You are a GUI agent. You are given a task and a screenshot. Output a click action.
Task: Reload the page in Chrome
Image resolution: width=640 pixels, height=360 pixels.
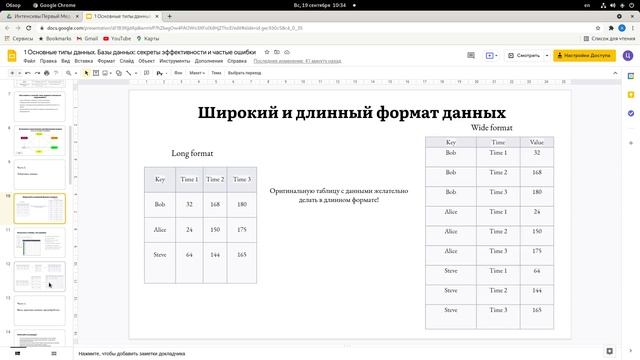tap(29, 28)
